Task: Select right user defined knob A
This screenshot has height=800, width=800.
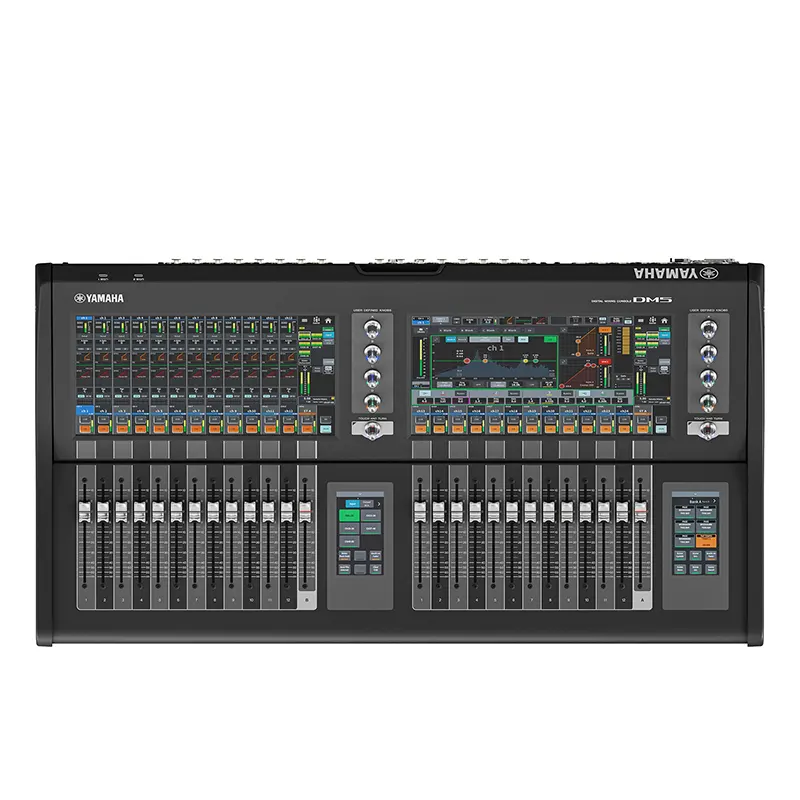Action: tap(708, 329)
